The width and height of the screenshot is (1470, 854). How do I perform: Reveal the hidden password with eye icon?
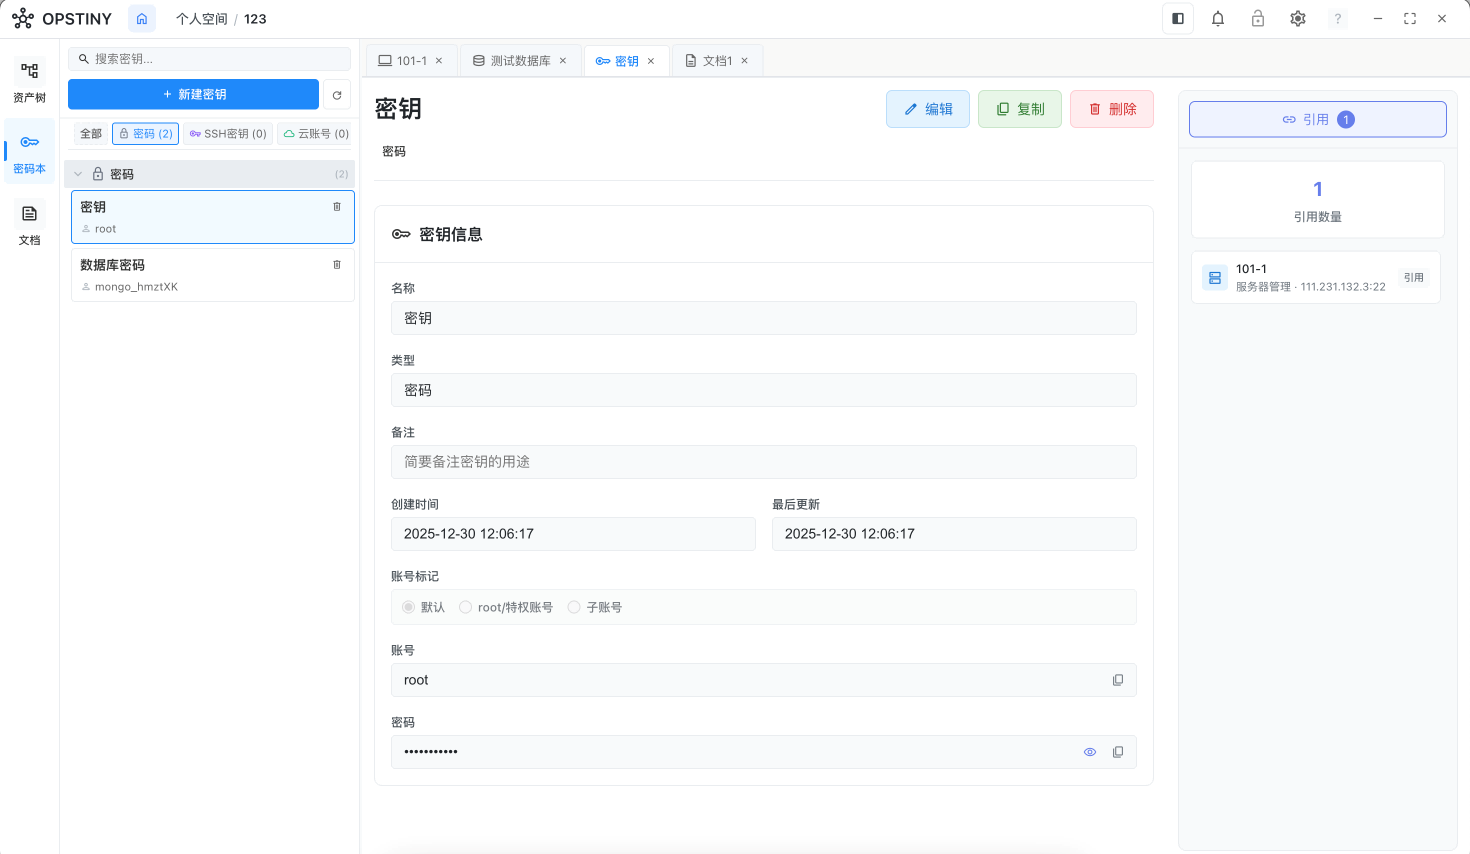click(1089, 752)
